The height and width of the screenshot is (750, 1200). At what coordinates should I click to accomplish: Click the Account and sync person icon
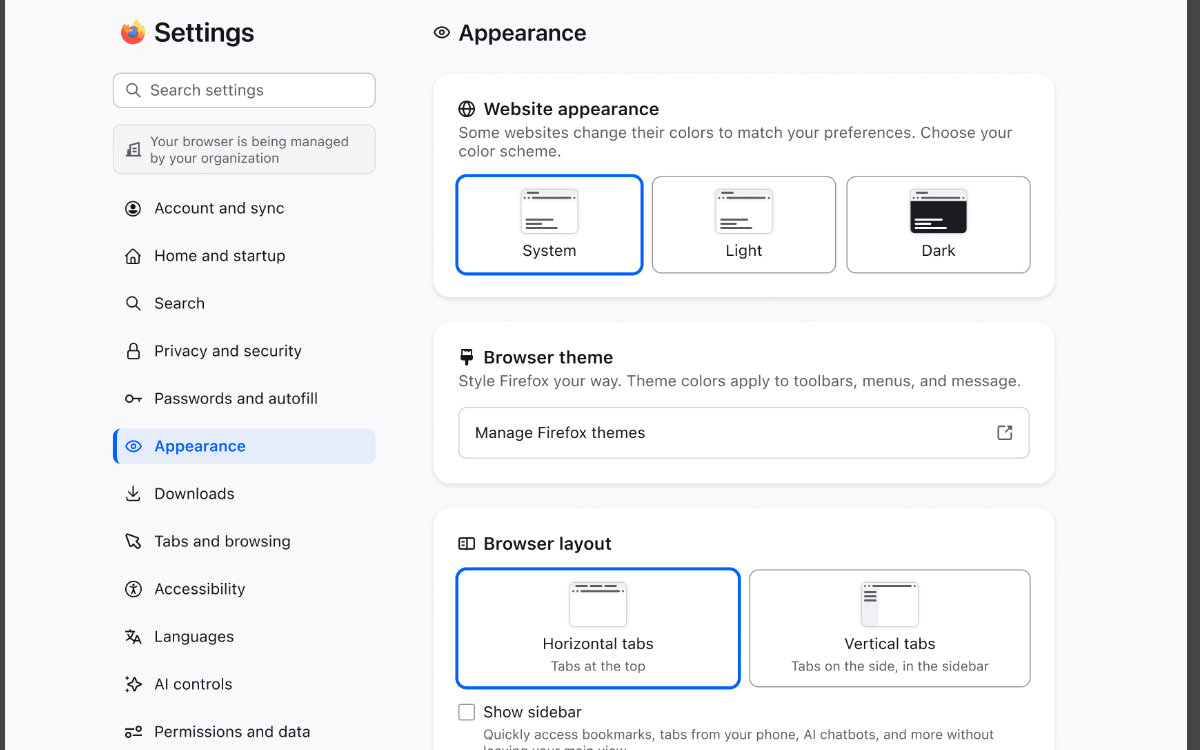pos(133,209)
